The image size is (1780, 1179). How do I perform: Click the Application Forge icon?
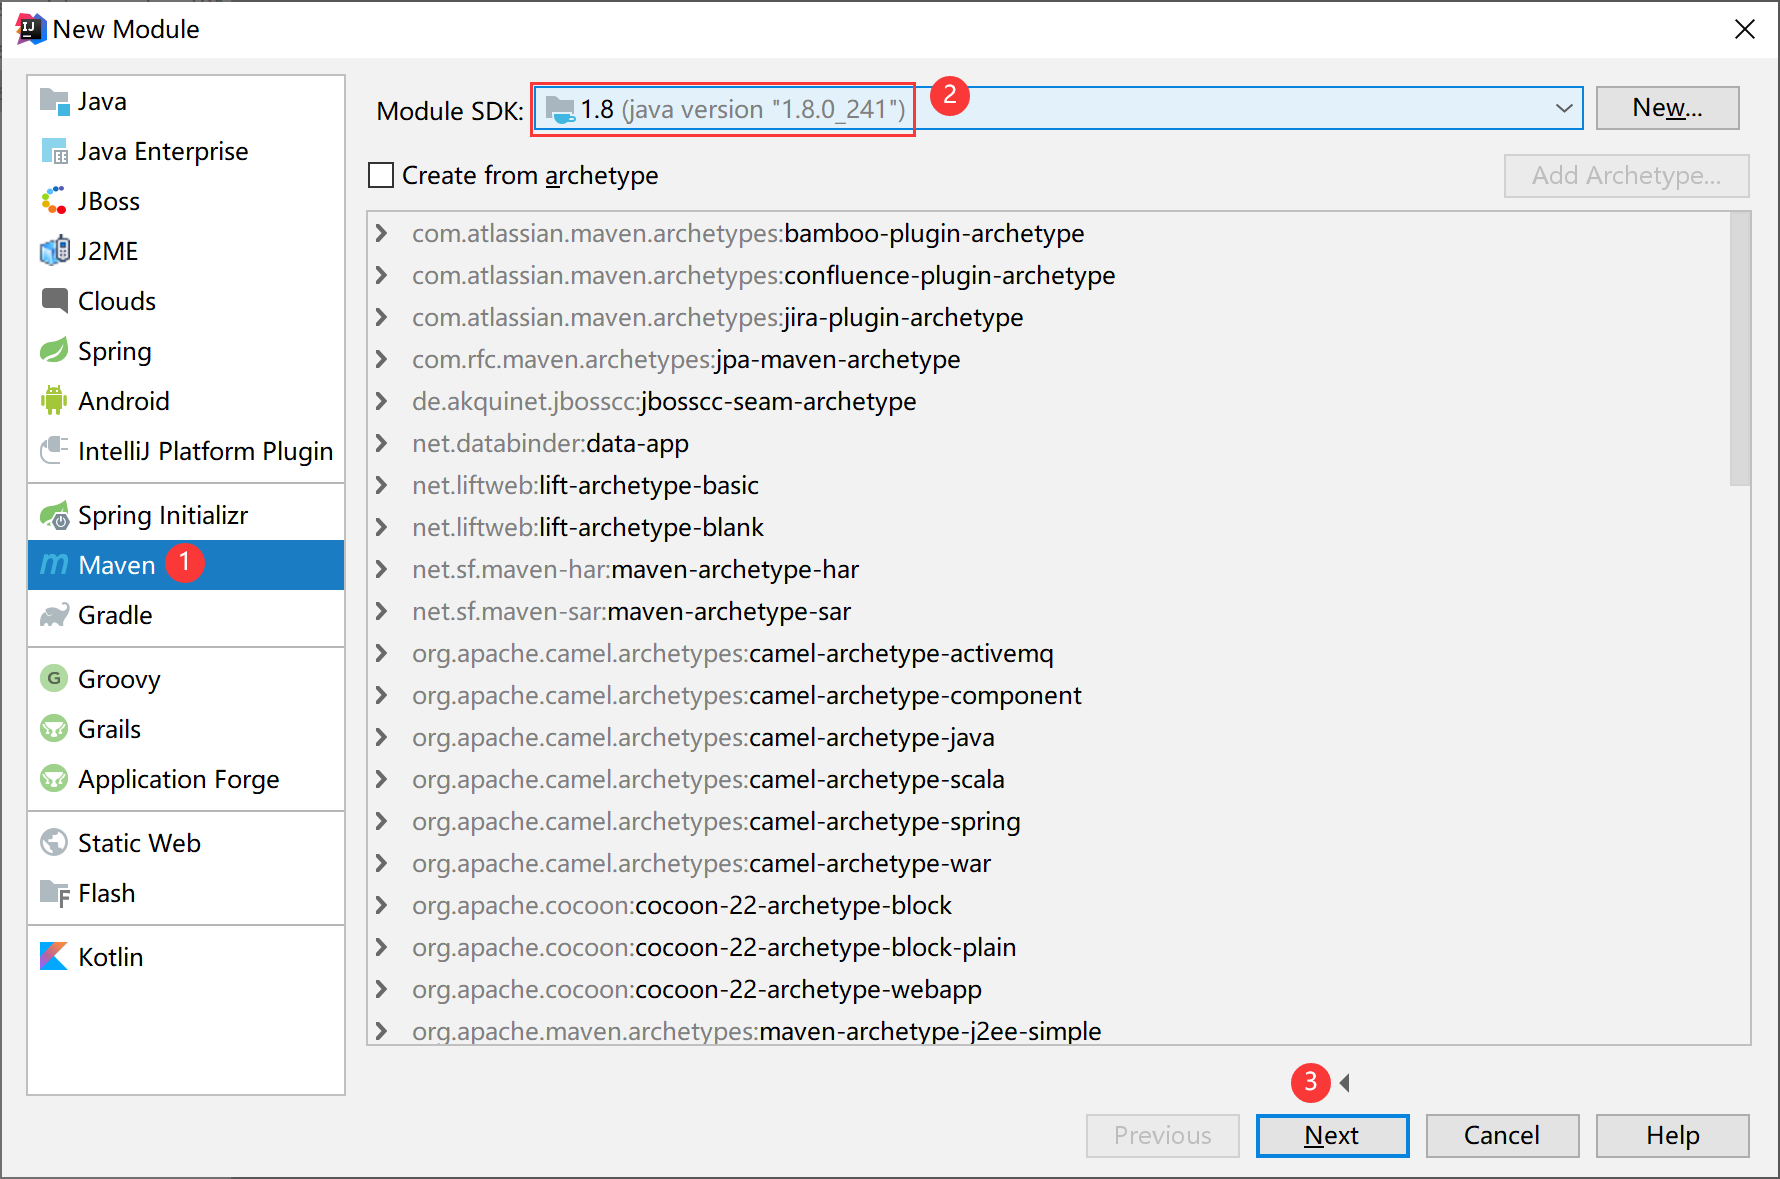tap(53, 779)
